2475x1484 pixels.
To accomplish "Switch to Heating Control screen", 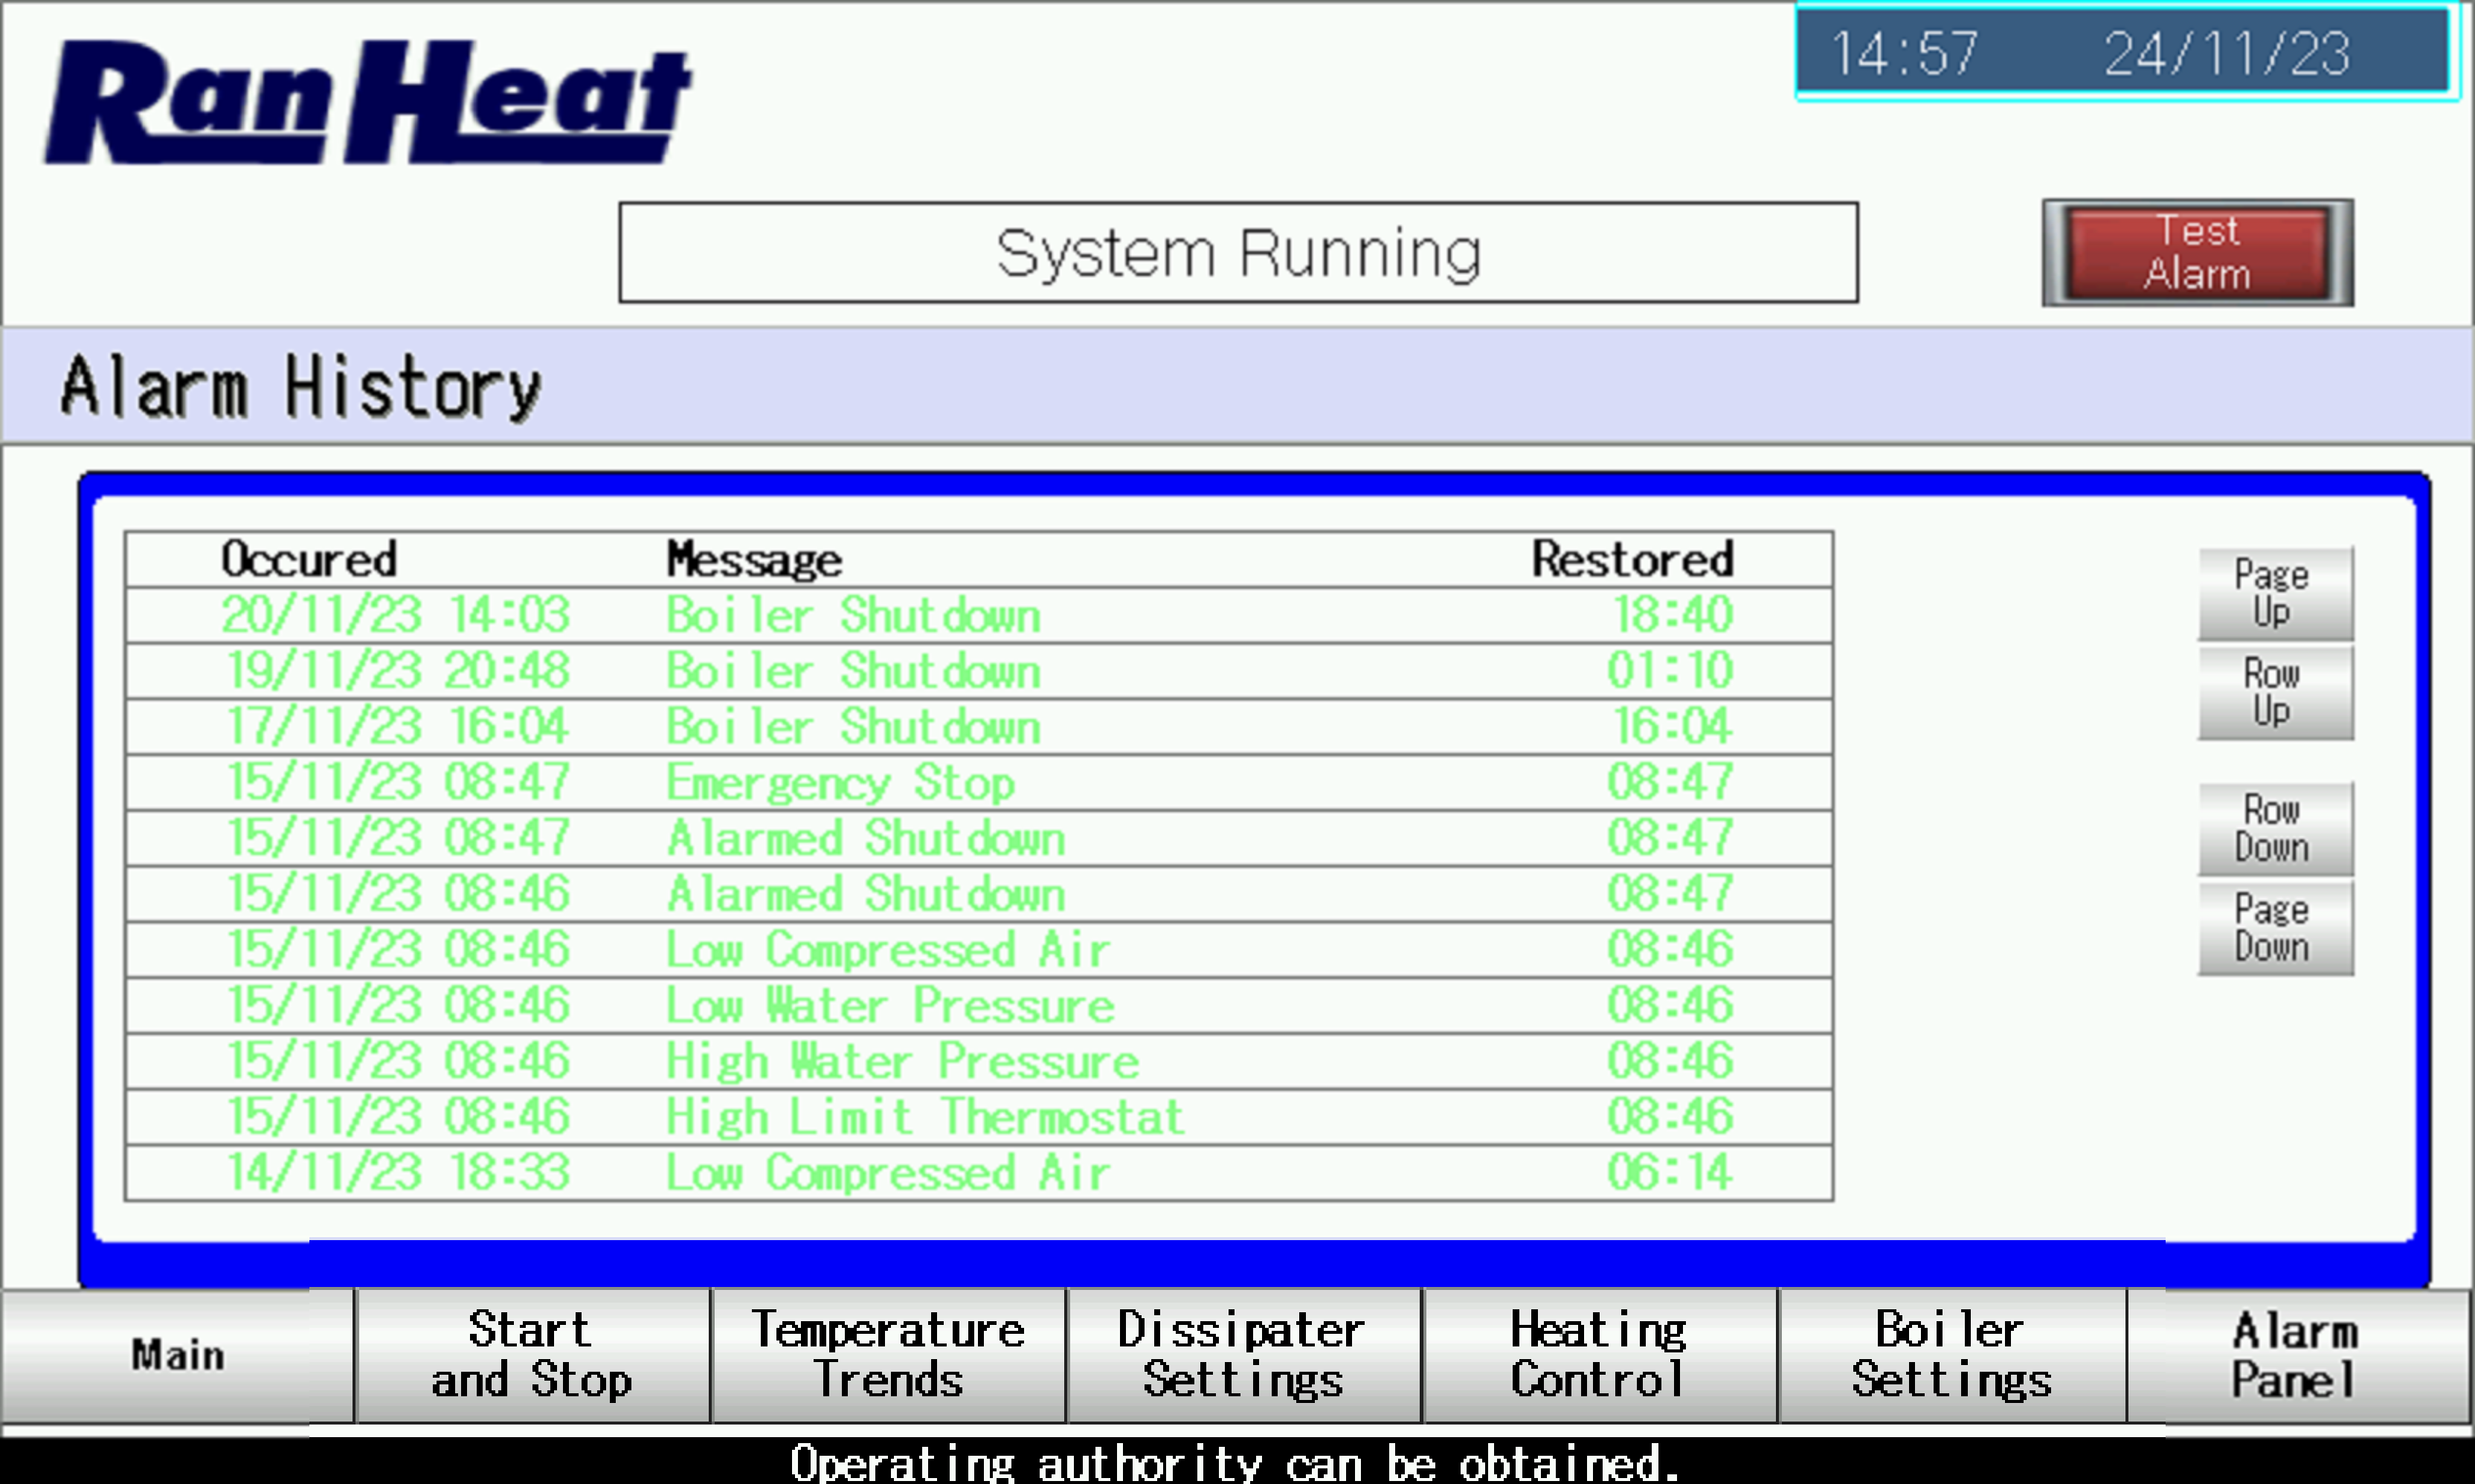I will tap(1599, 1355).
